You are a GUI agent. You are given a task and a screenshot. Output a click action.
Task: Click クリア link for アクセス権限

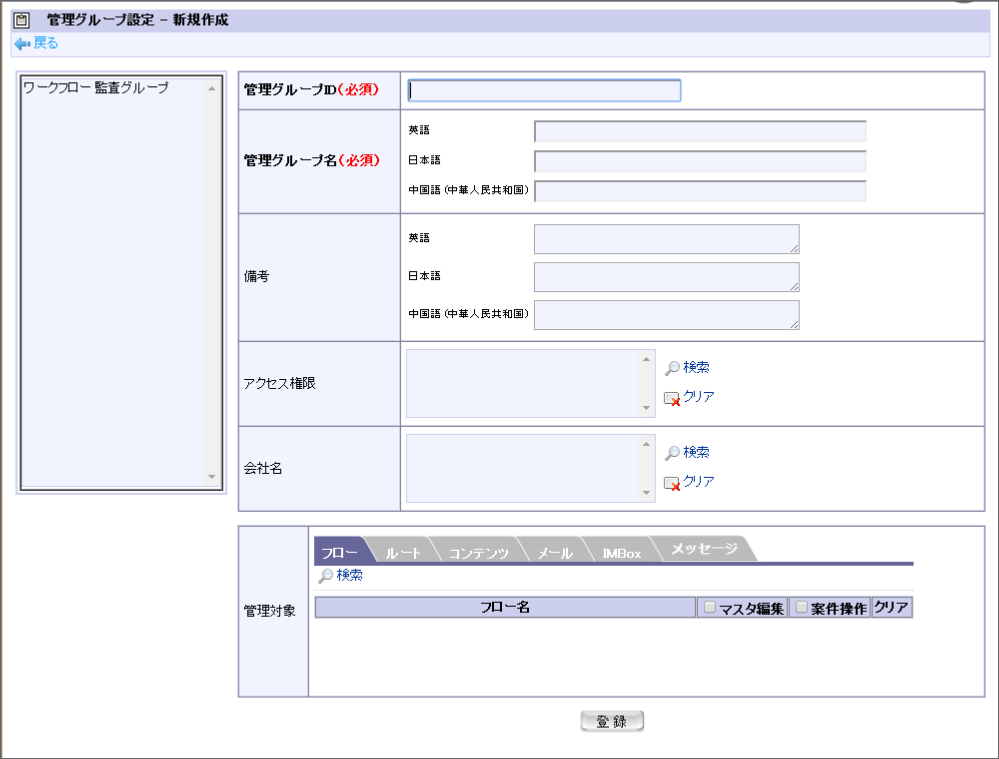pyautogui.click(x=698, y=396)
